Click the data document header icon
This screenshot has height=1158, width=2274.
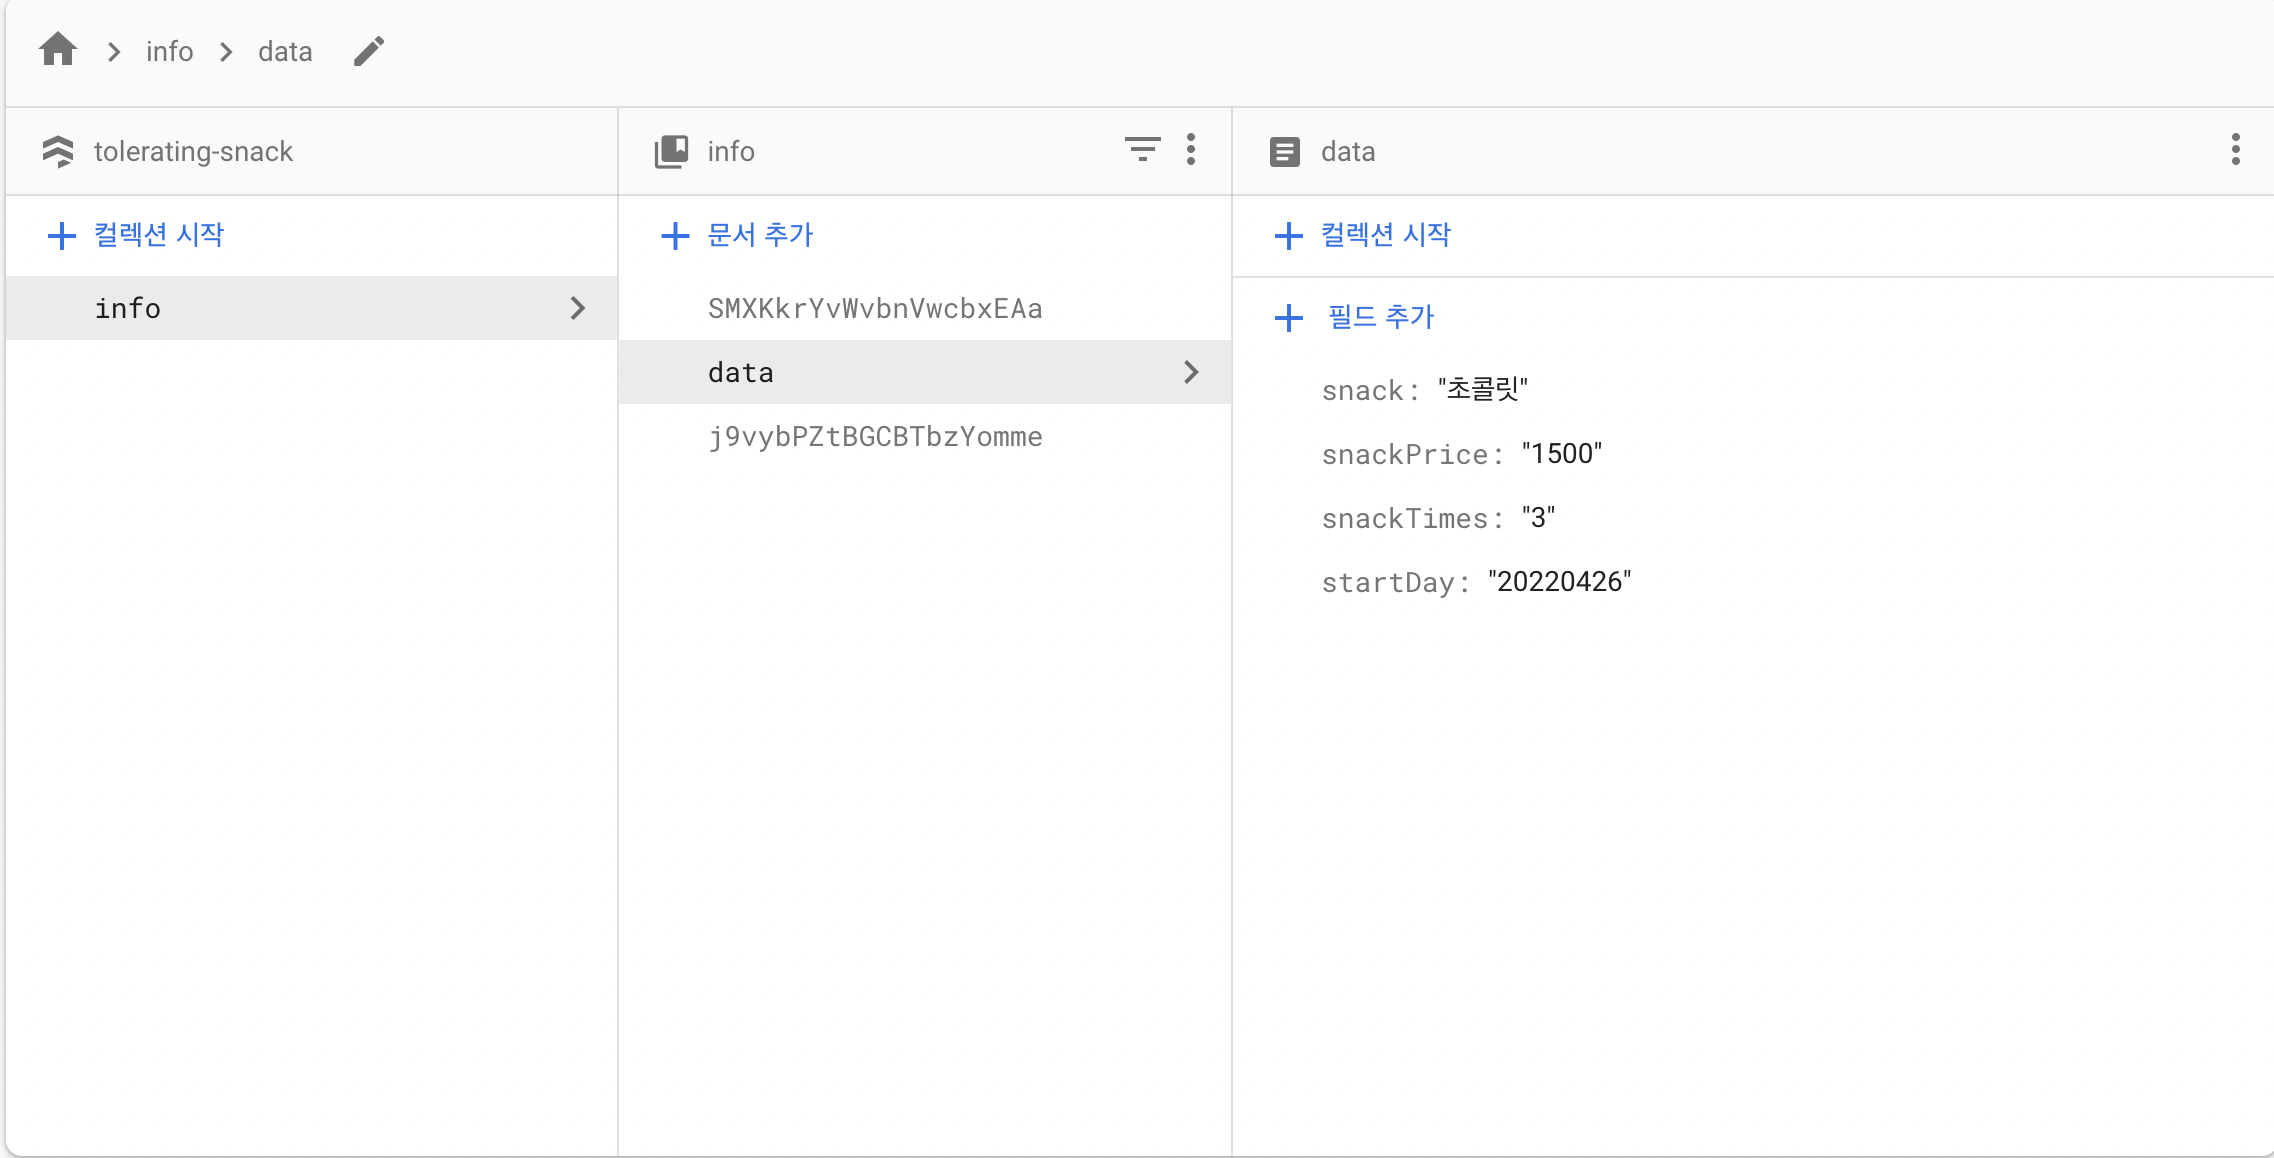pos(1285,151)
